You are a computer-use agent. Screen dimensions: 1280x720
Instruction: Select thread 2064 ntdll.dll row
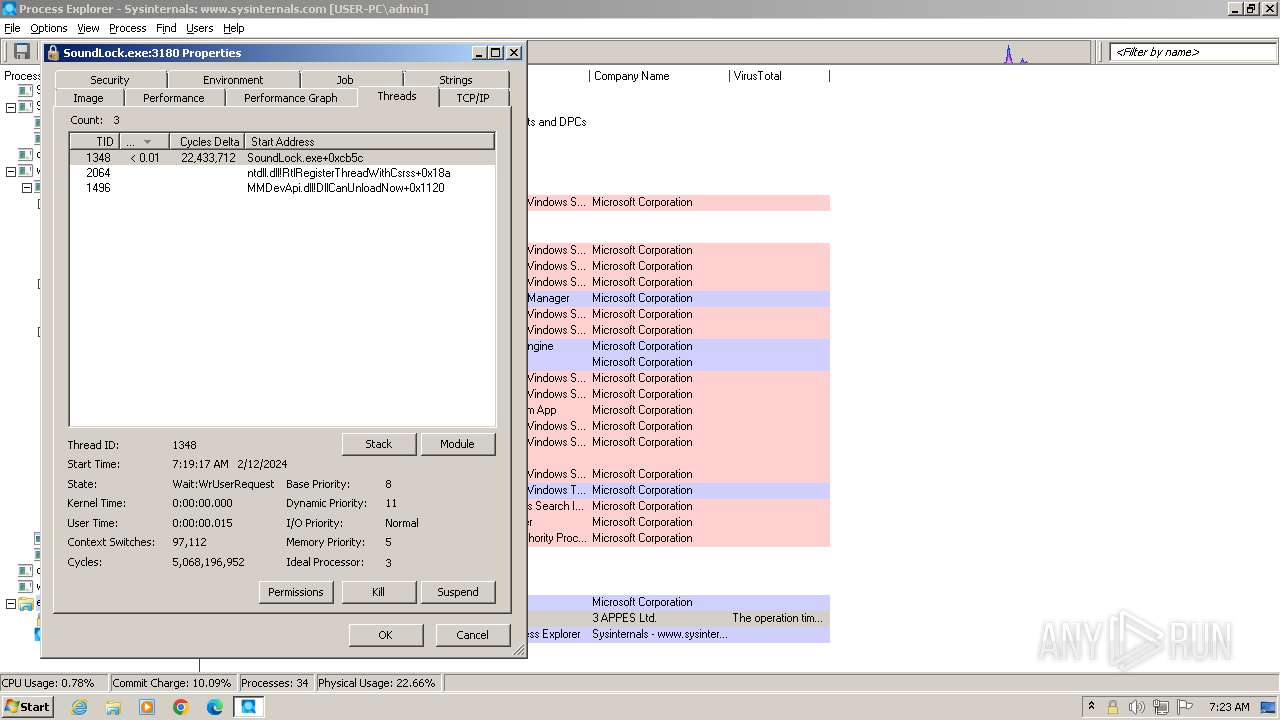(282, 173)
